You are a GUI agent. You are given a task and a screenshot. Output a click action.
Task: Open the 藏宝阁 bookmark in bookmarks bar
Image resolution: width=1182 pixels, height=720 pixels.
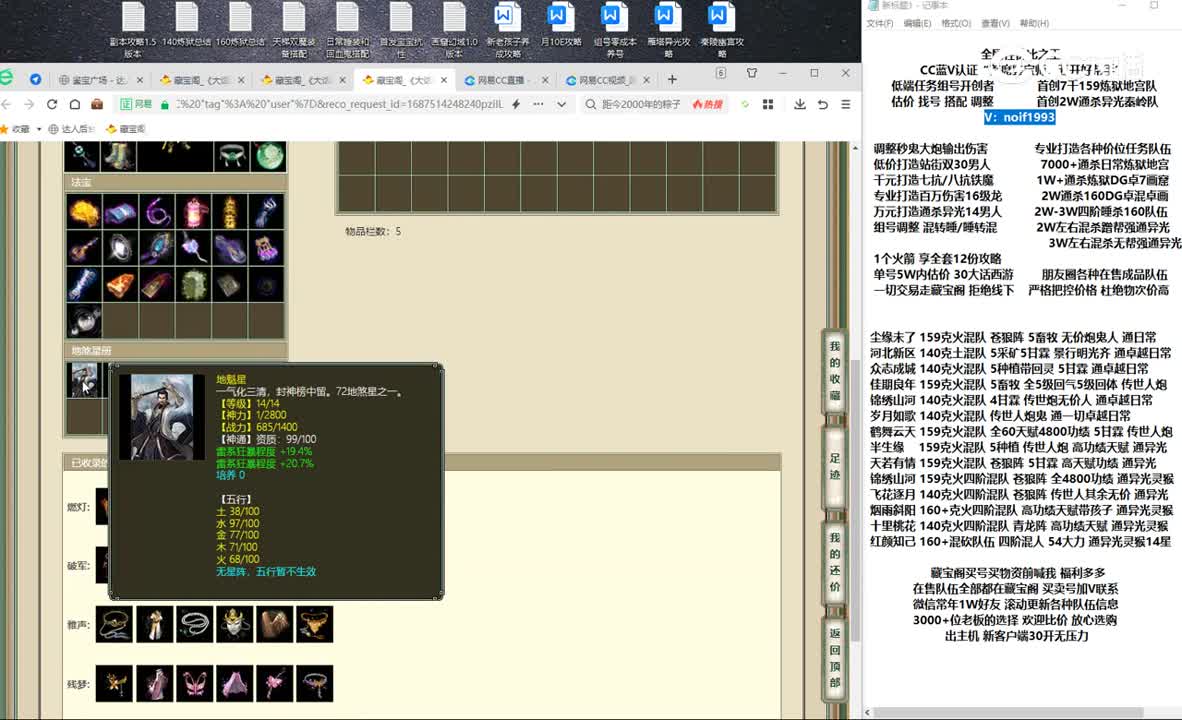(x=126, y=129)
